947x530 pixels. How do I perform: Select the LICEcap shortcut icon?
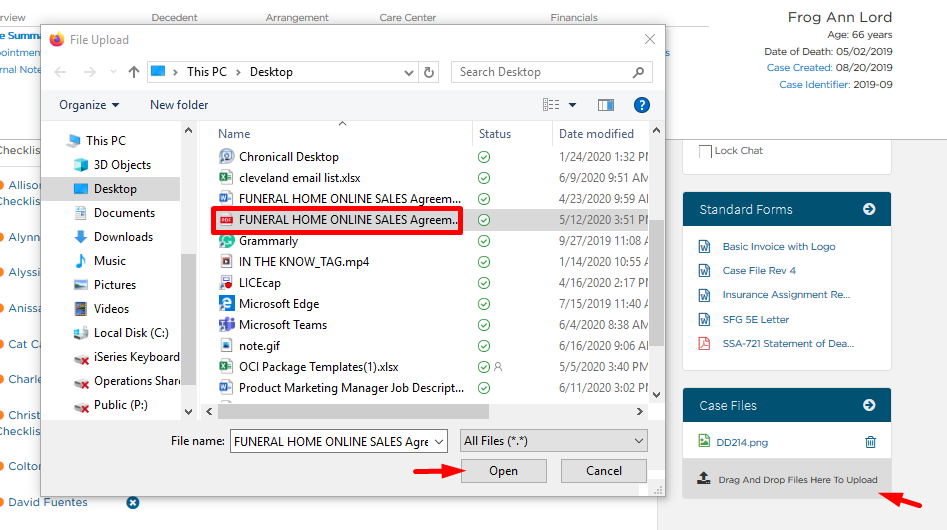(x=226, y=283)
